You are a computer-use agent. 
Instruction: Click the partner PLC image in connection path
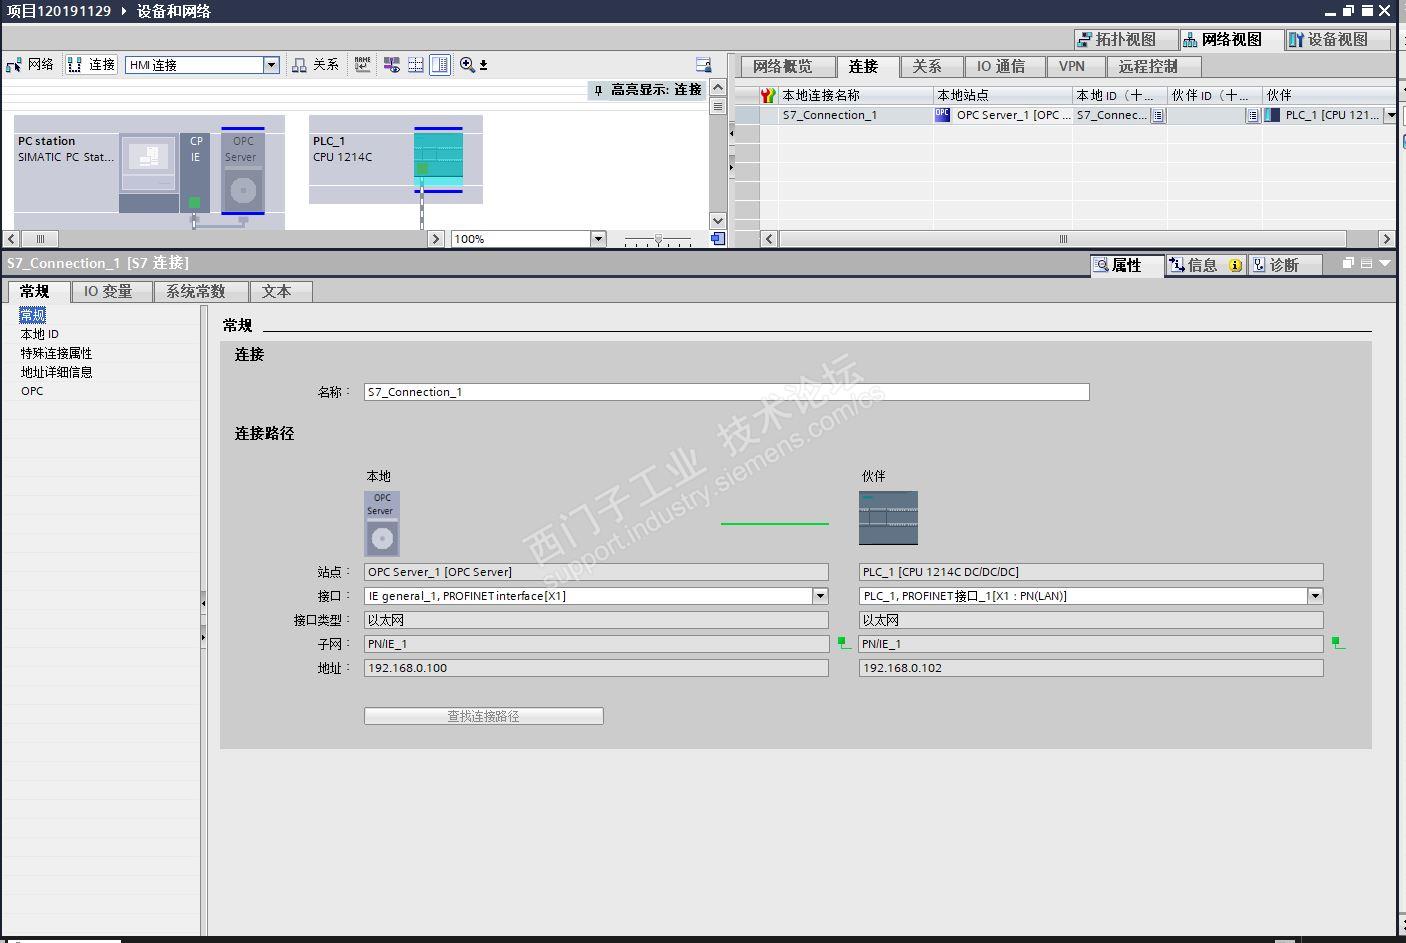click(888, 517)
